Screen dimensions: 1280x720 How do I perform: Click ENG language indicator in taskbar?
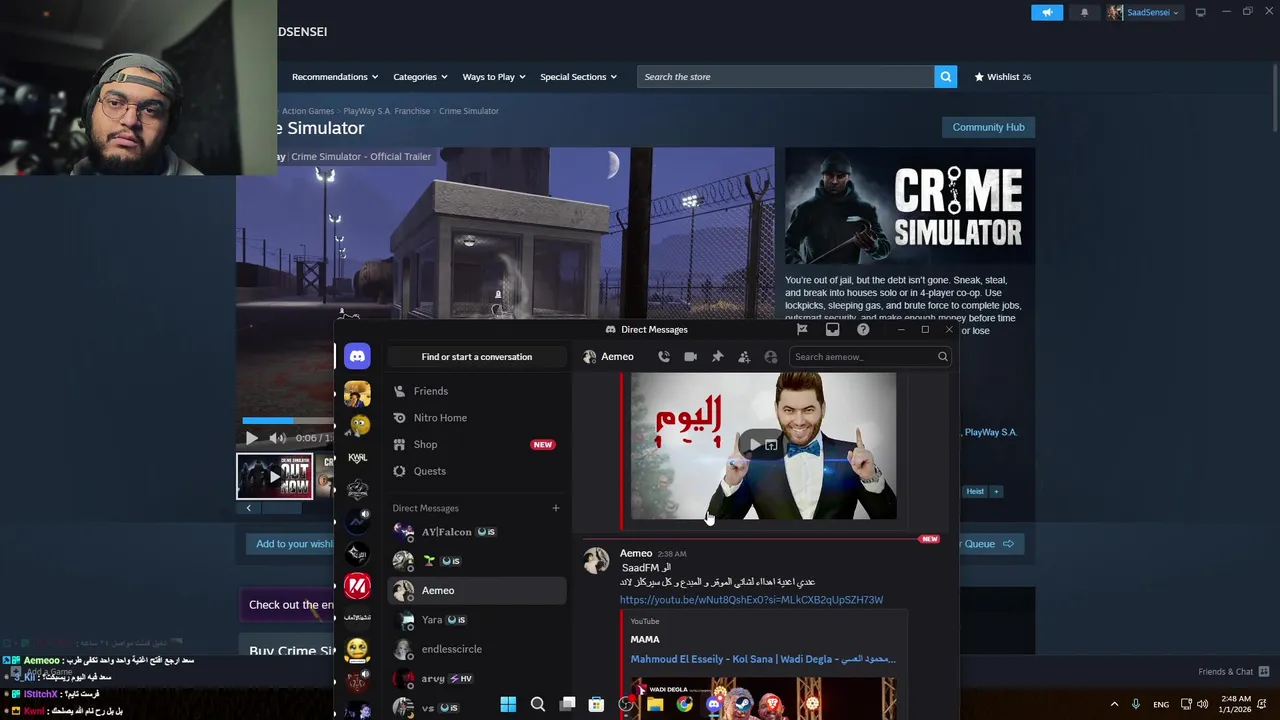point(1161,704)
